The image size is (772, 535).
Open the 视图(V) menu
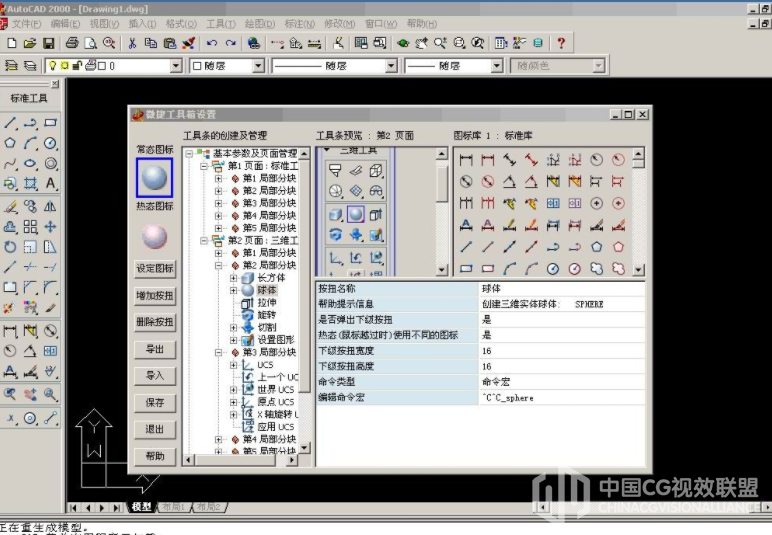click(104, 24)
